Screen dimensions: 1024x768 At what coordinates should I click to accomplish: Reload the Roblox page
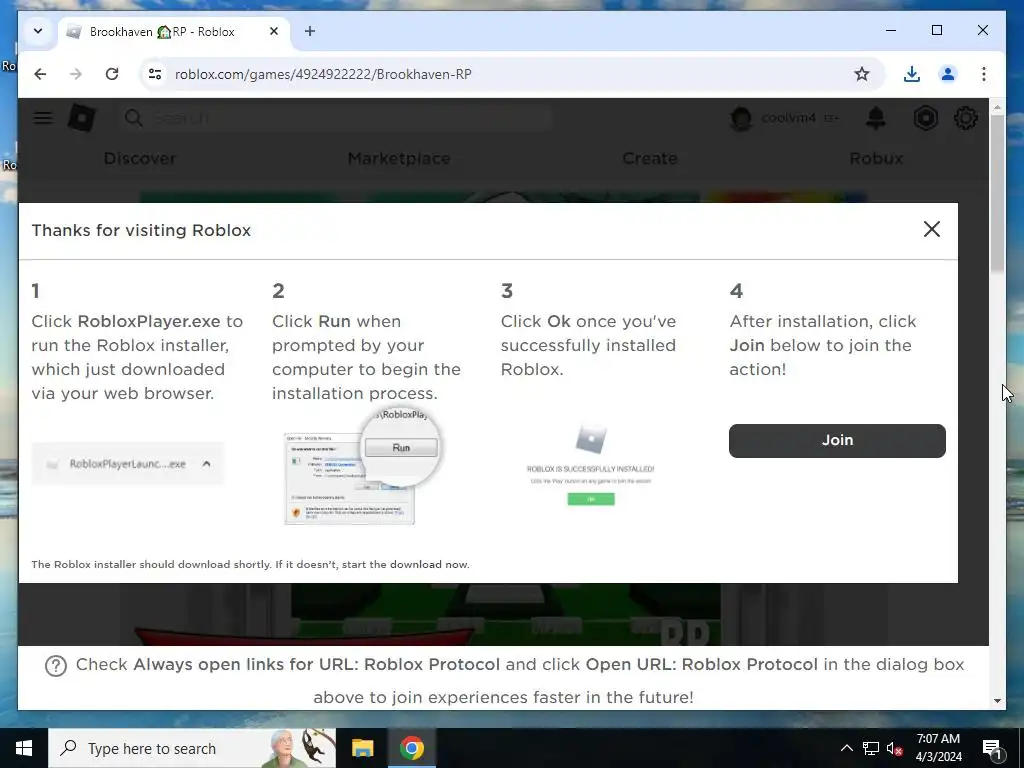(x=112, y=74)
